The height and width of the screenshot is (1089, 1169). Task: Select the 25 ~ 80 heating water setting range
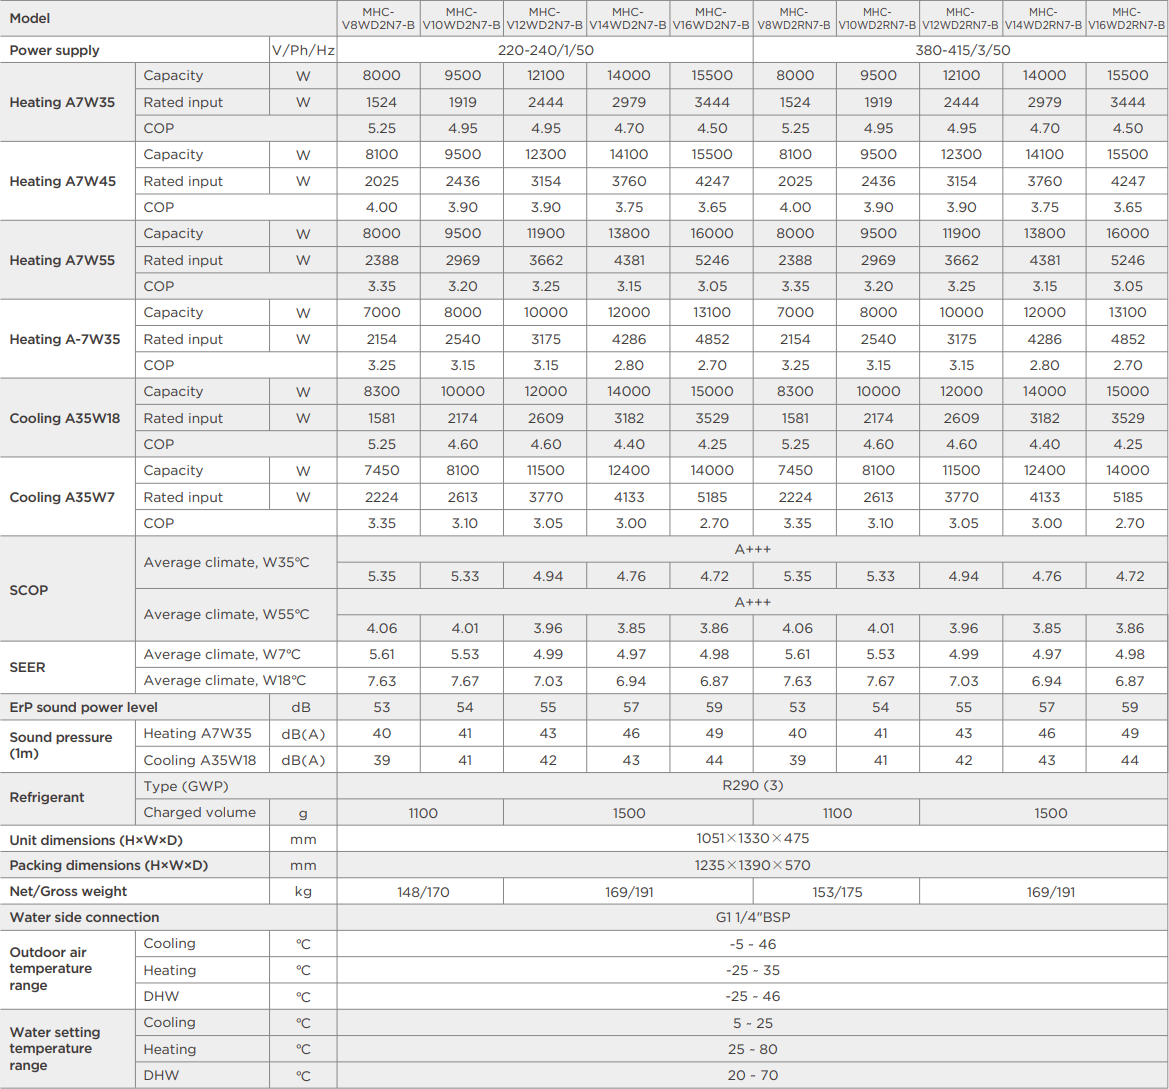pyautogui.click(x=752, y=1049)
